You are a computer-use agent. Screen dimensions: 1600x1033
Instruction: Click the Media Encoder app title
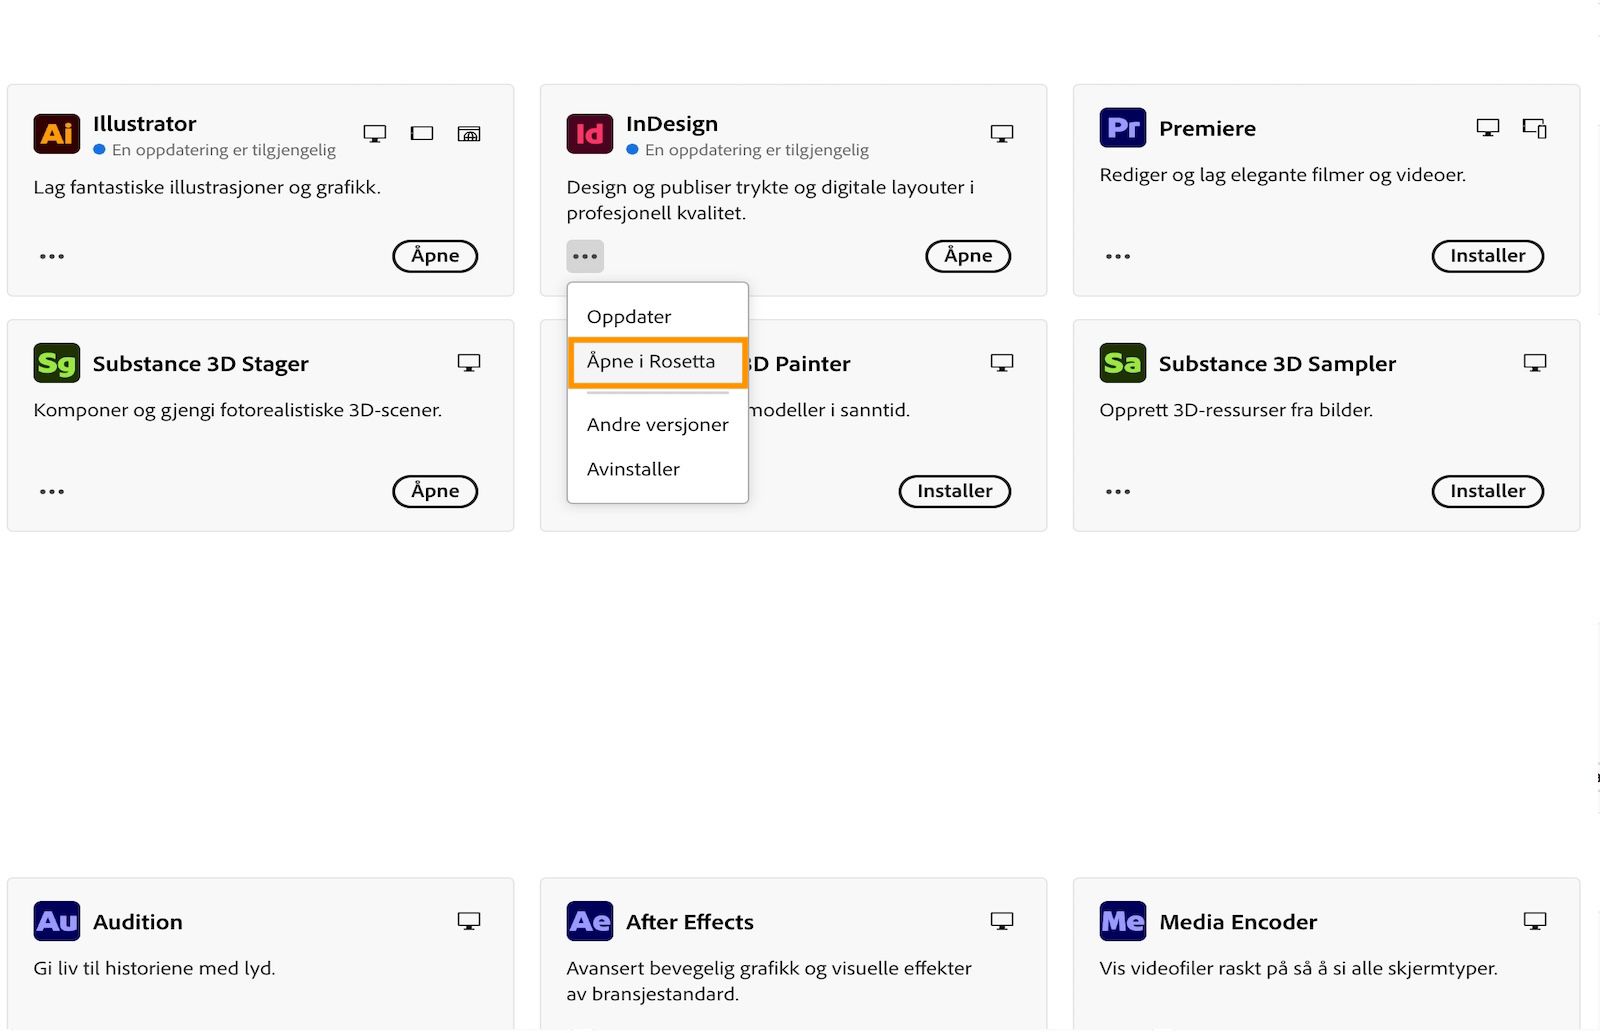tap(1238, 922)
